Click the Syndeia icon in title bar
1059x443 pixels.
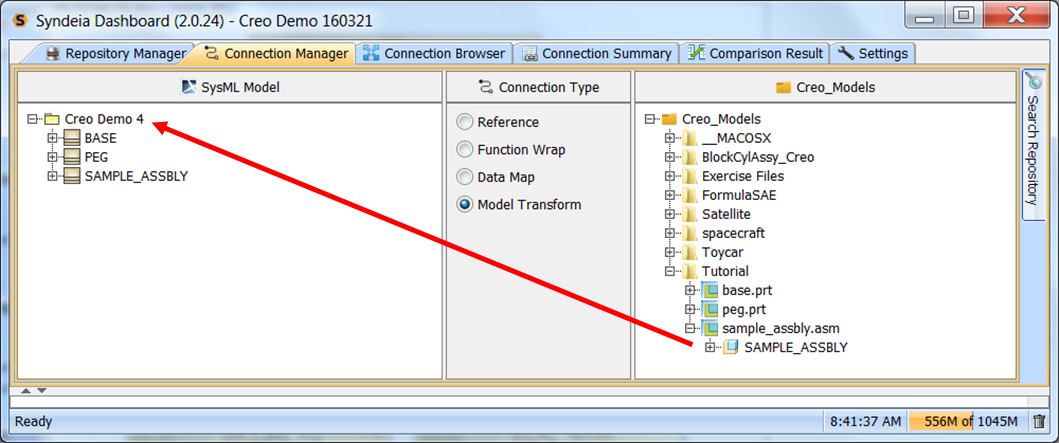[x=20, y=20]
